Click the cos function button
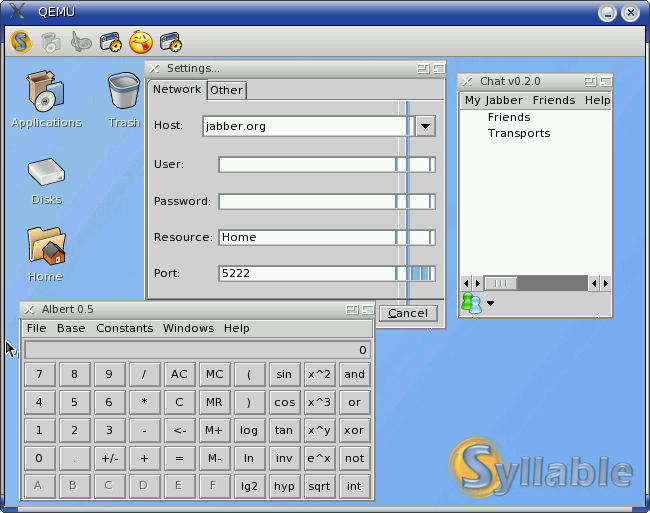 [284, 402]
